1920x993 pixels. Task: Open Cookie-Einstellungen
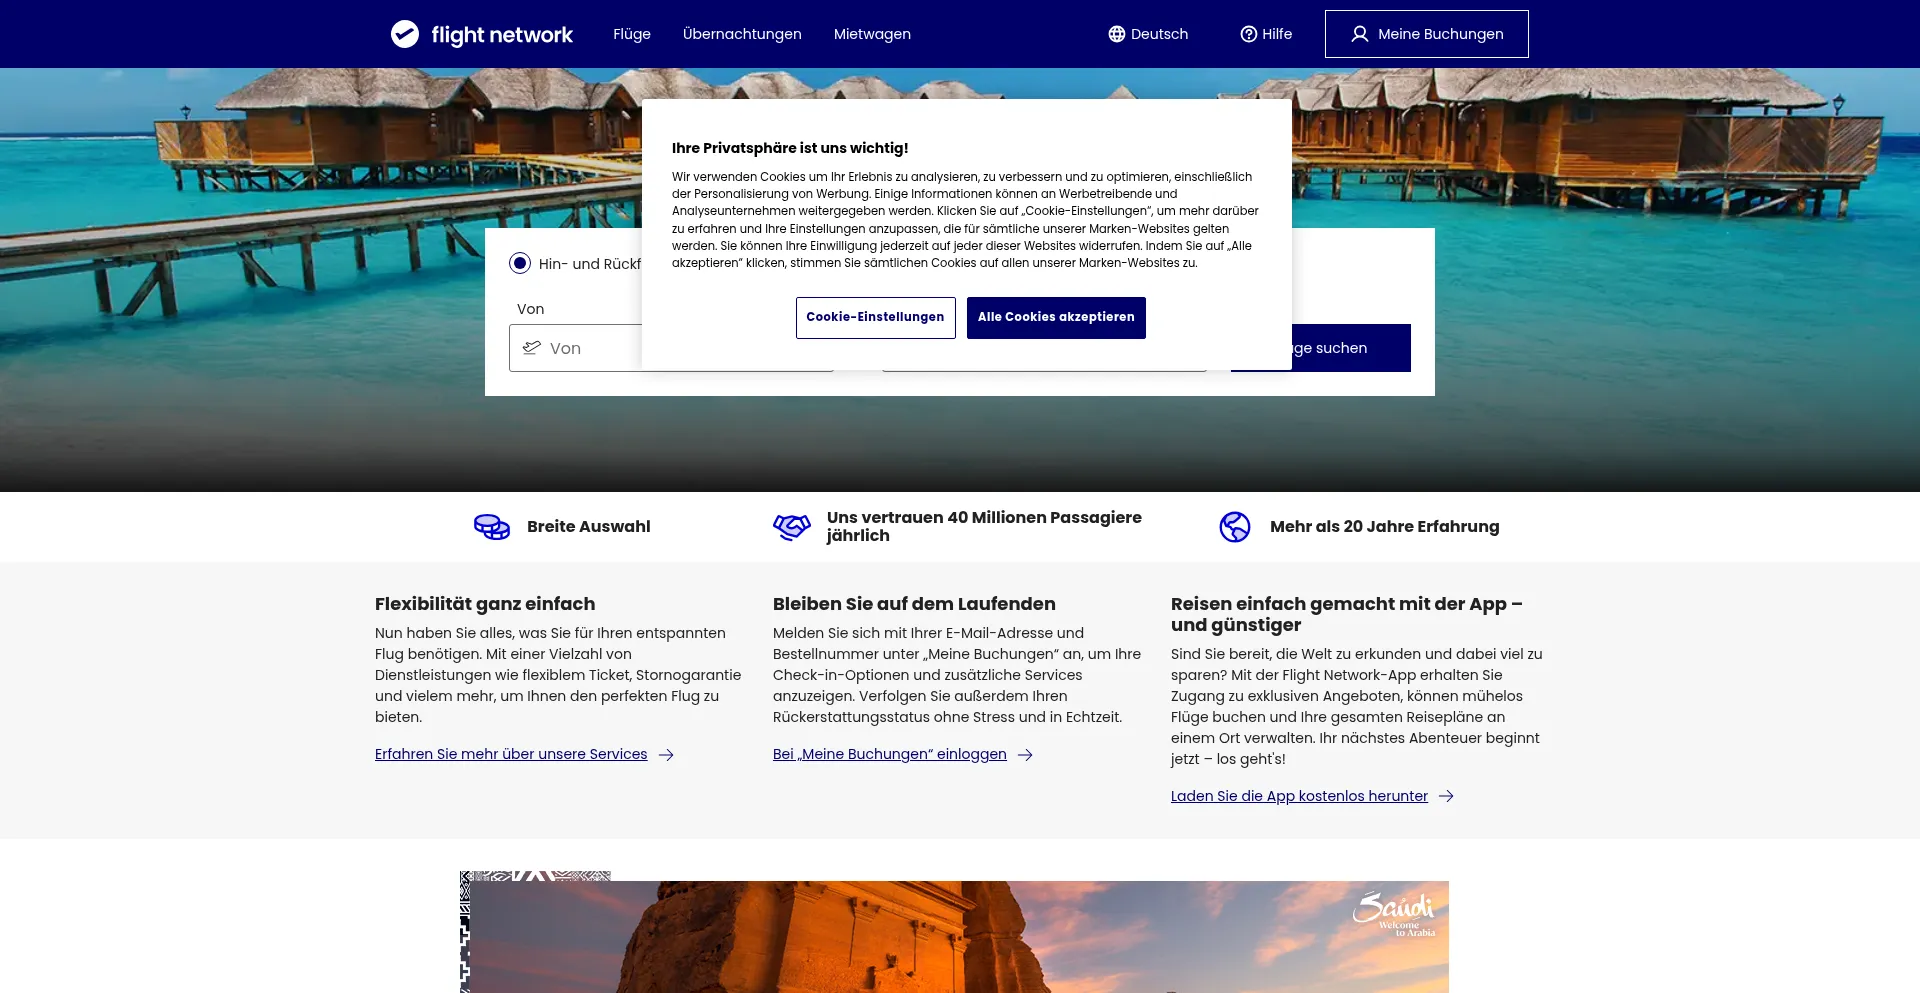click(876, 318)
